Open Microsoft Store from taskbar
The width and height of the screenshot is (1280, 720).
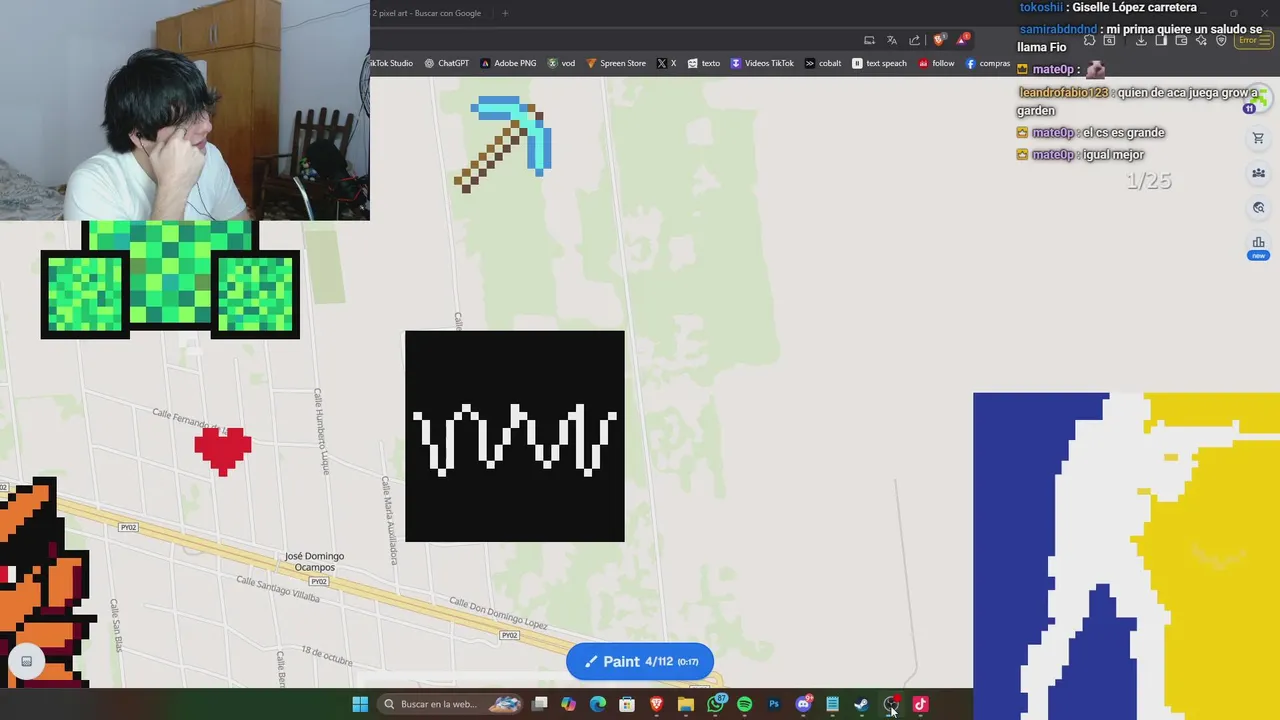[x=627, y=704]
